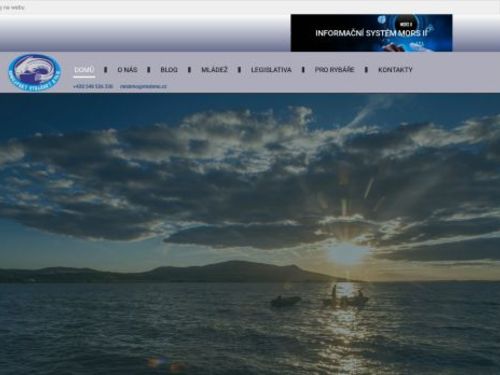Screen dimensions: 500x375
Task: Open the LEGISLATIVA menu
Action: pos(271,70)
